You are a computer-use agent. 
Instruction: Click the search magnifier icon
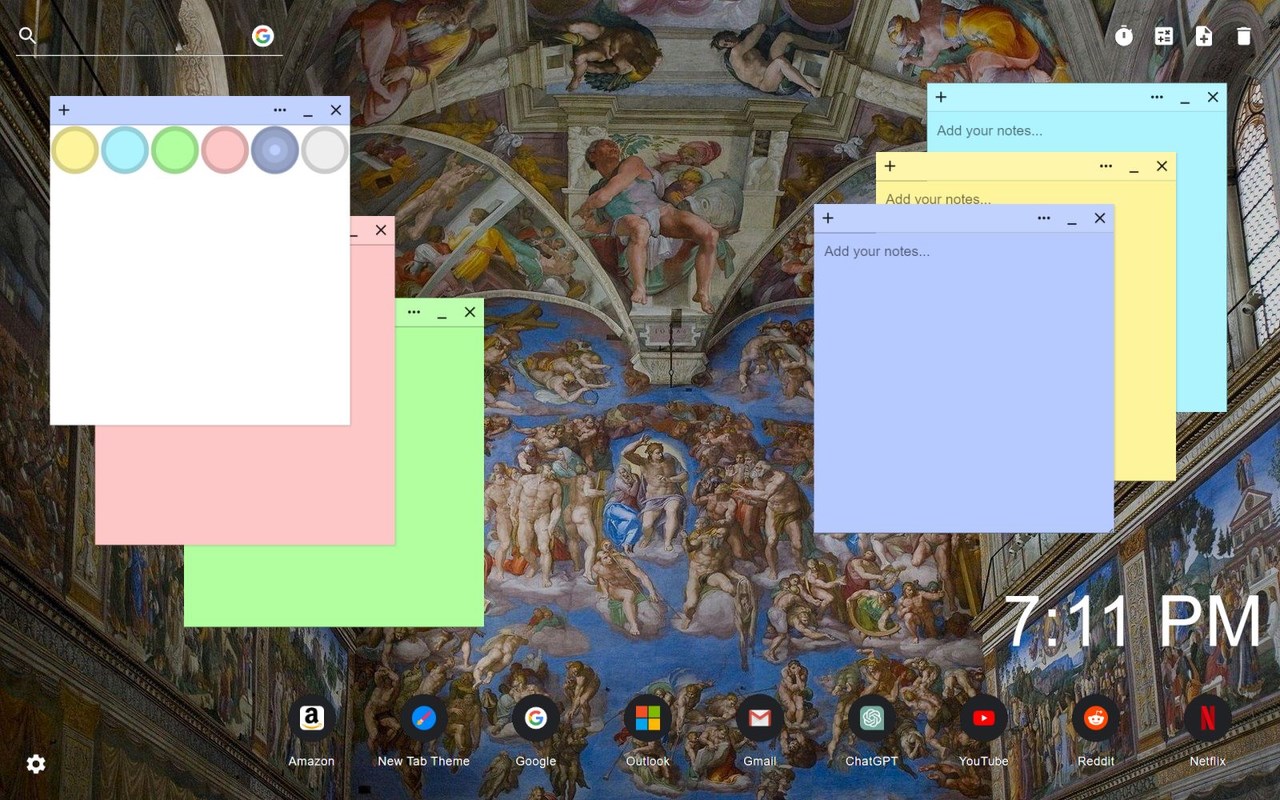(28, 36)
